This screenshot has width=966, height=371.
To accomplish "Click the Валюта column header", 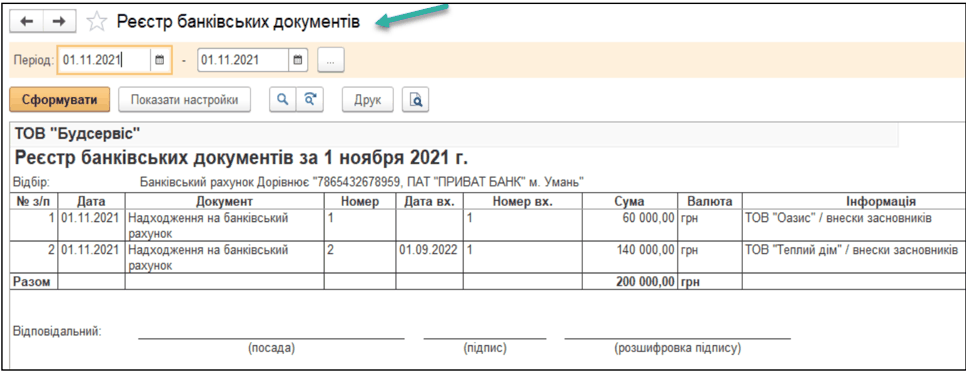I will click(710, 202).
